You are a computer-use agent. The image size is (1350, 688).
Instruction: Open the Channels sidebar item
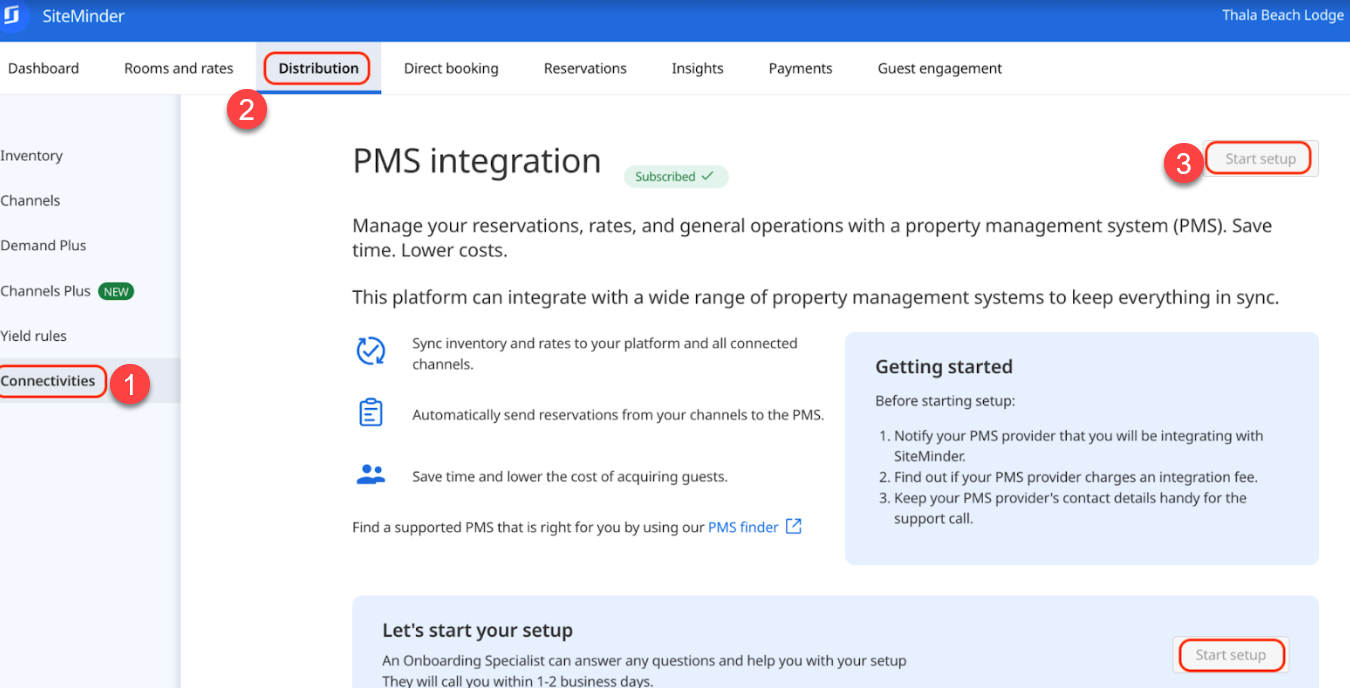30,200
